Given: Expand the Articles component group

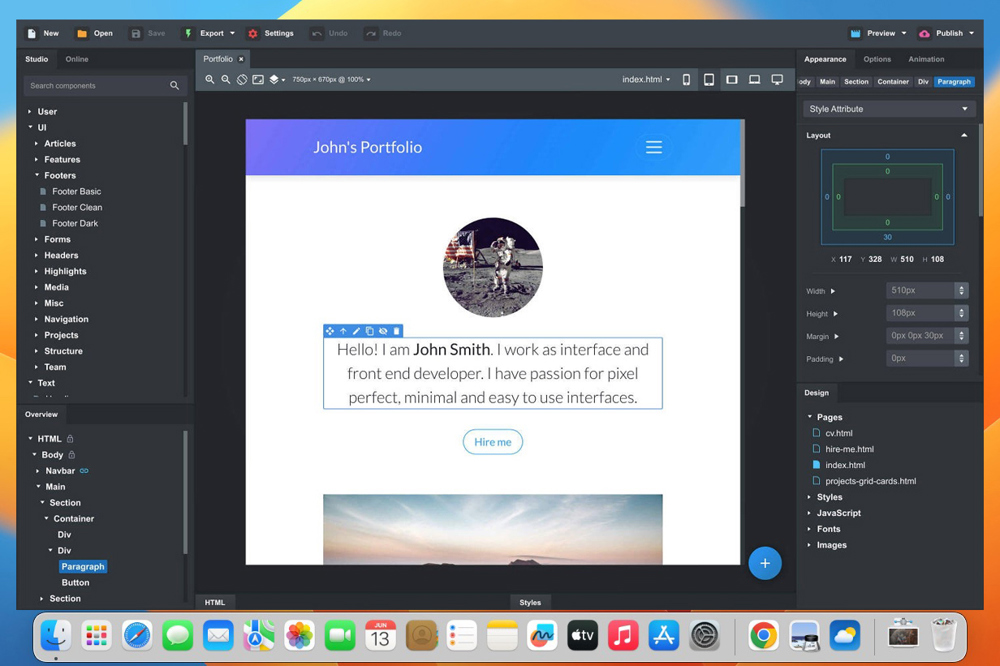Looking at the screenshot, I should (x=36, y=144).
